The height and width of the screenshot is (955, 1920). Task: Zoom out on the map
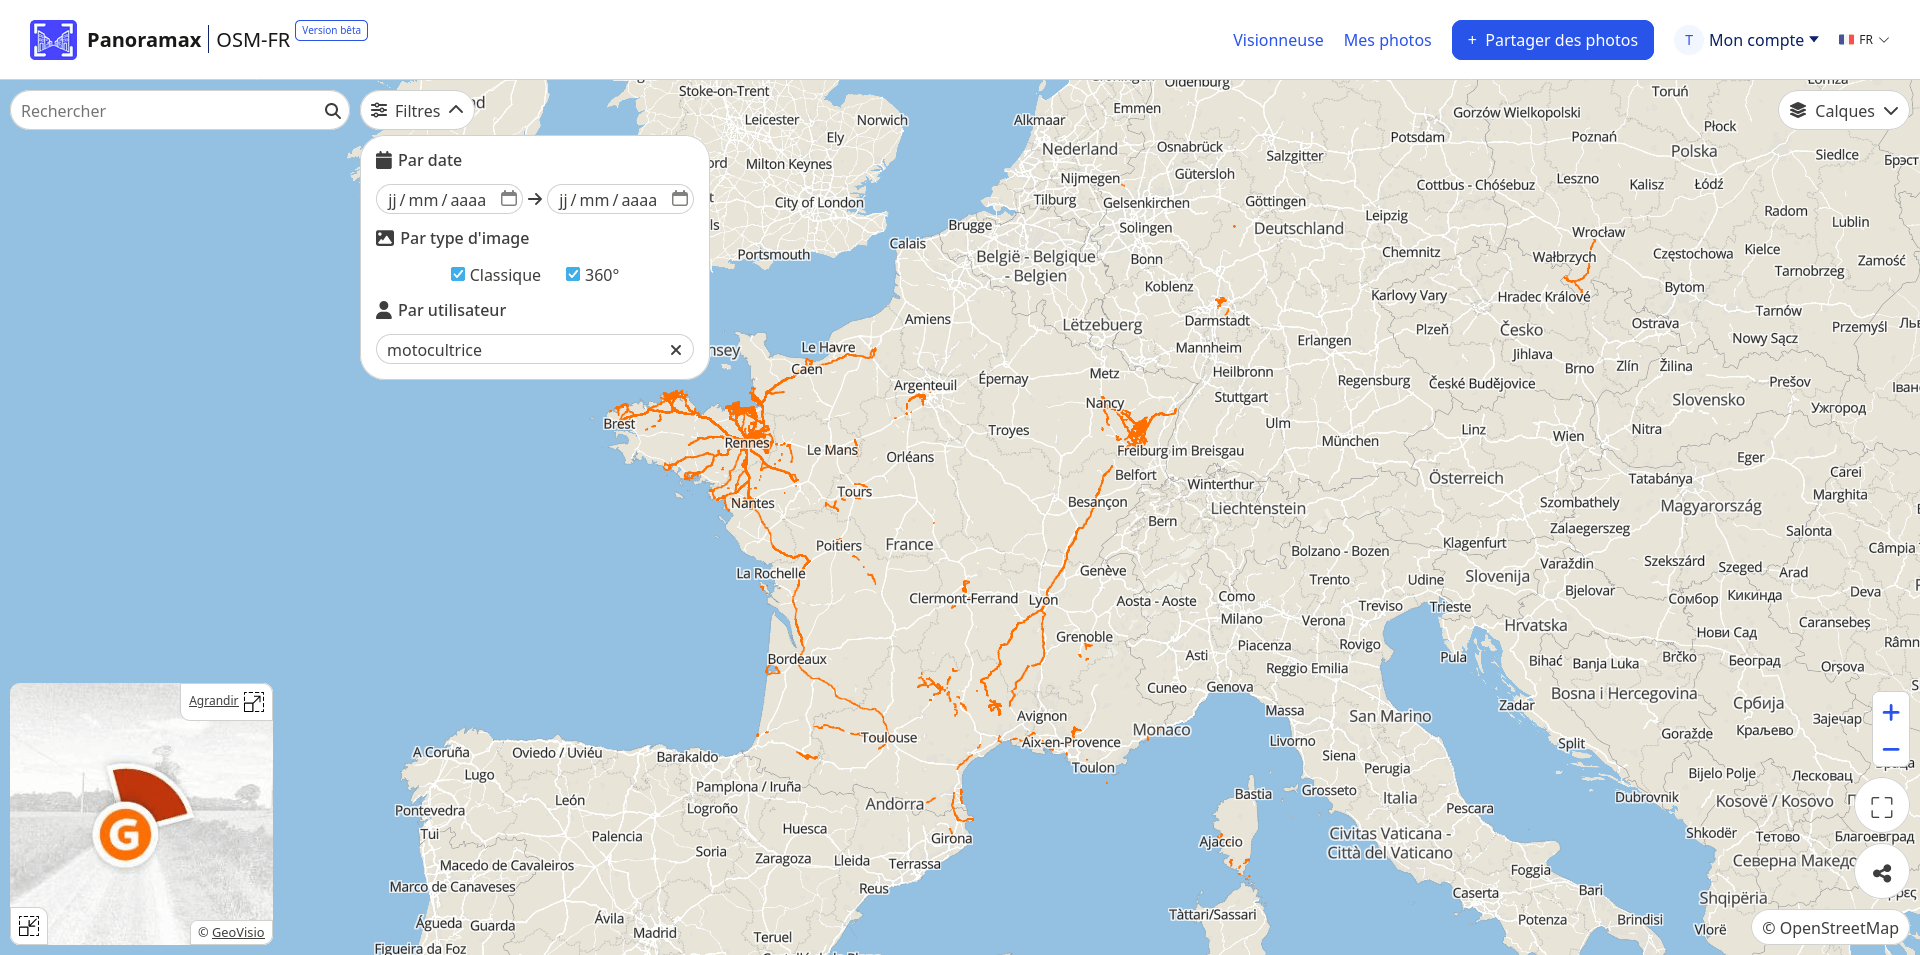tap(1890, 750)
